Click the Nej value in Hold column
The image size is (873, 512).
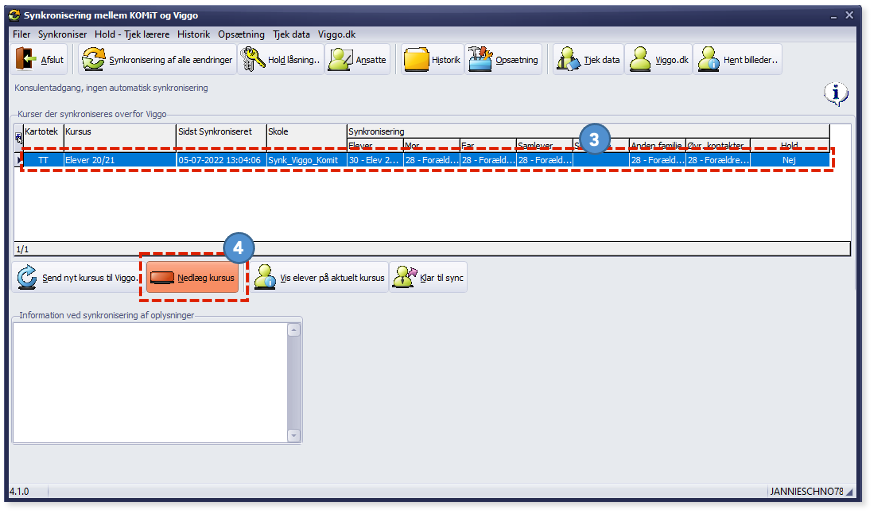pyautogui.click(x=789, y=160)
